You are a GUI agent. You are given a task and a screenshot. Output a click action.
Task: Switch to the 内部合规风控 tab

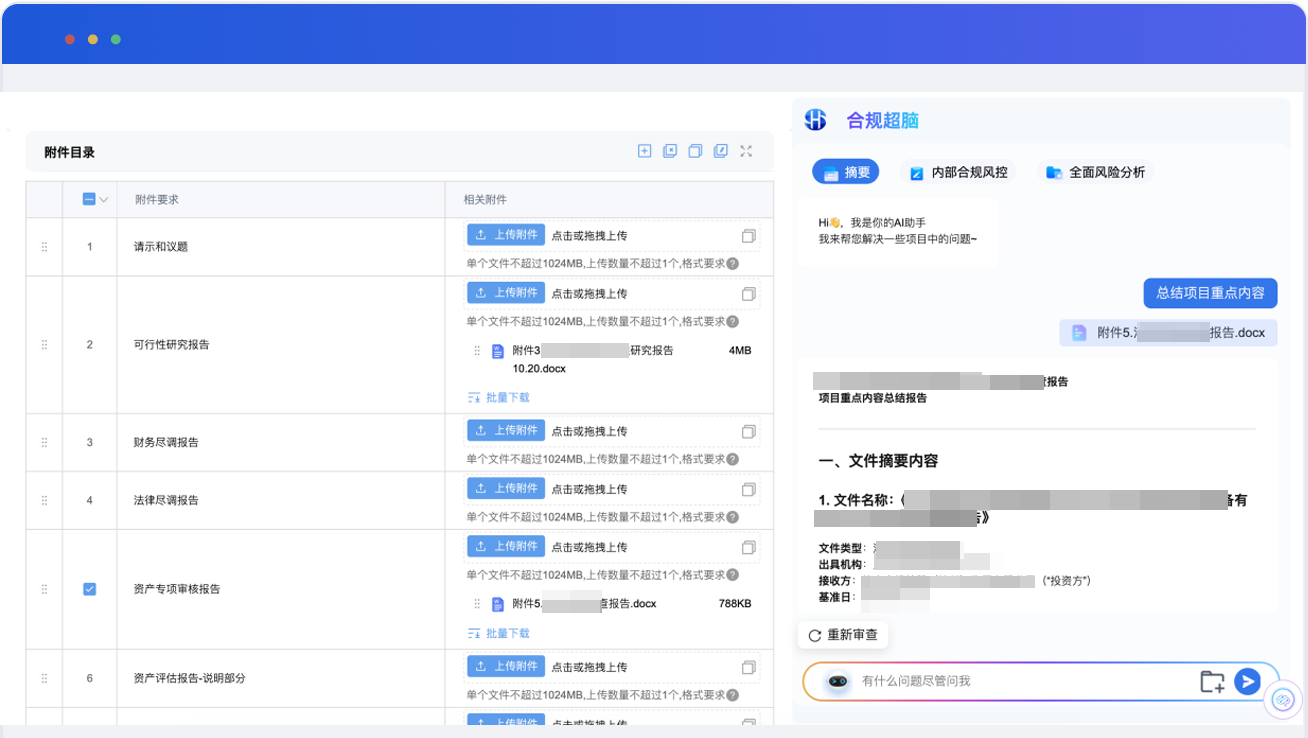click(x=959, y=172)
